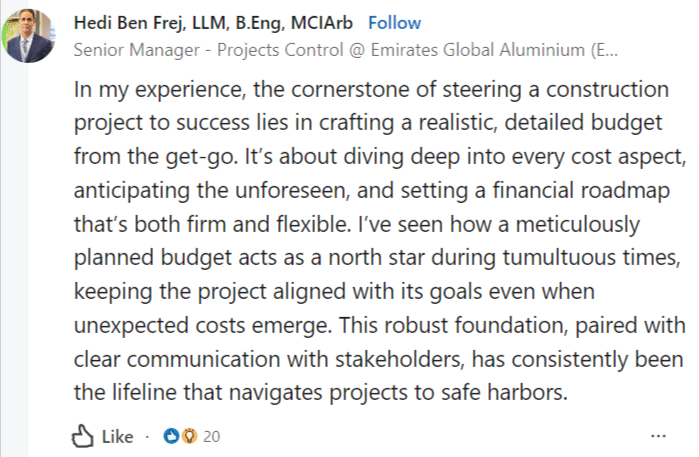Click the lightbulb insightful reaction icon
The image size is (699, 457).
coord(187,436)
